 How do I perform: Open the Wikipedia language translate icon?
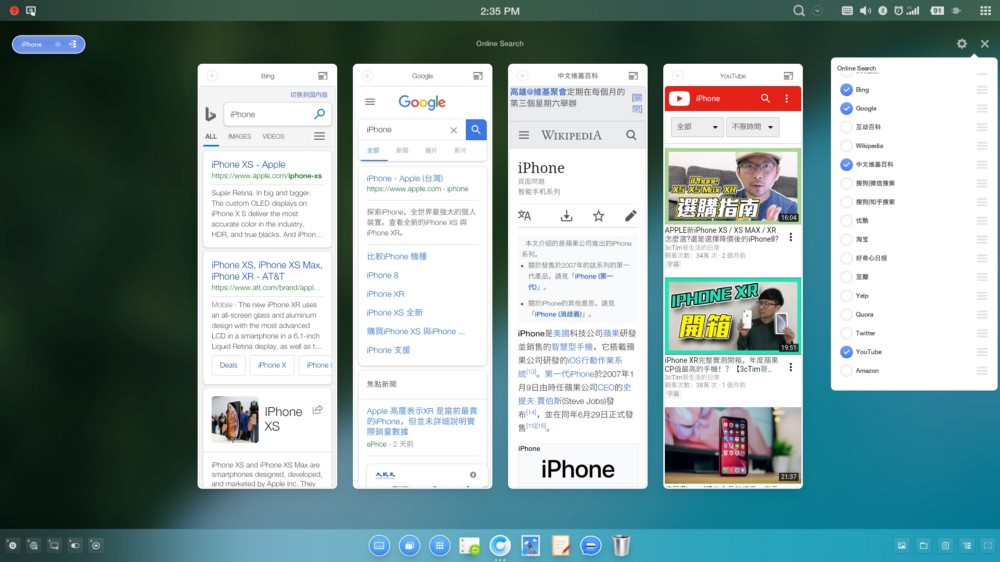tap(525, 215)
